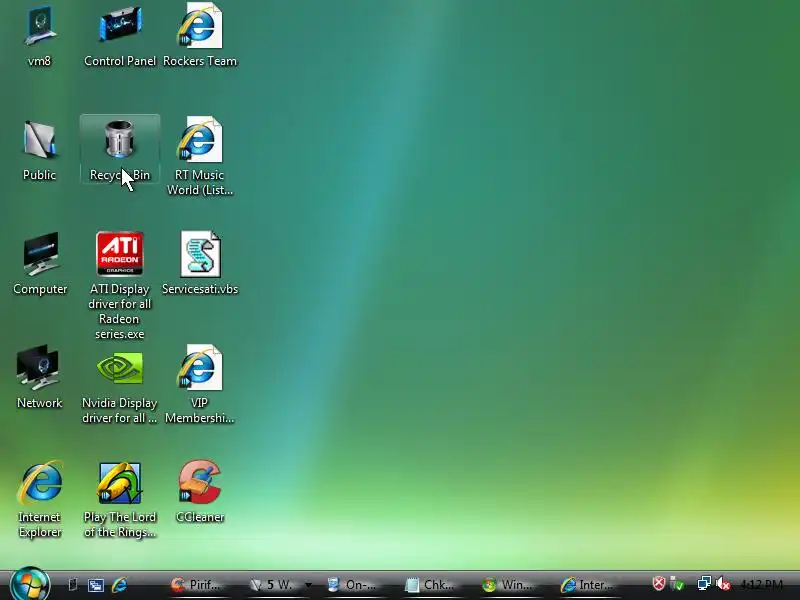Open the Windows Start orb
This screenshot has width=800, height=600.
[x=30, y=584]
